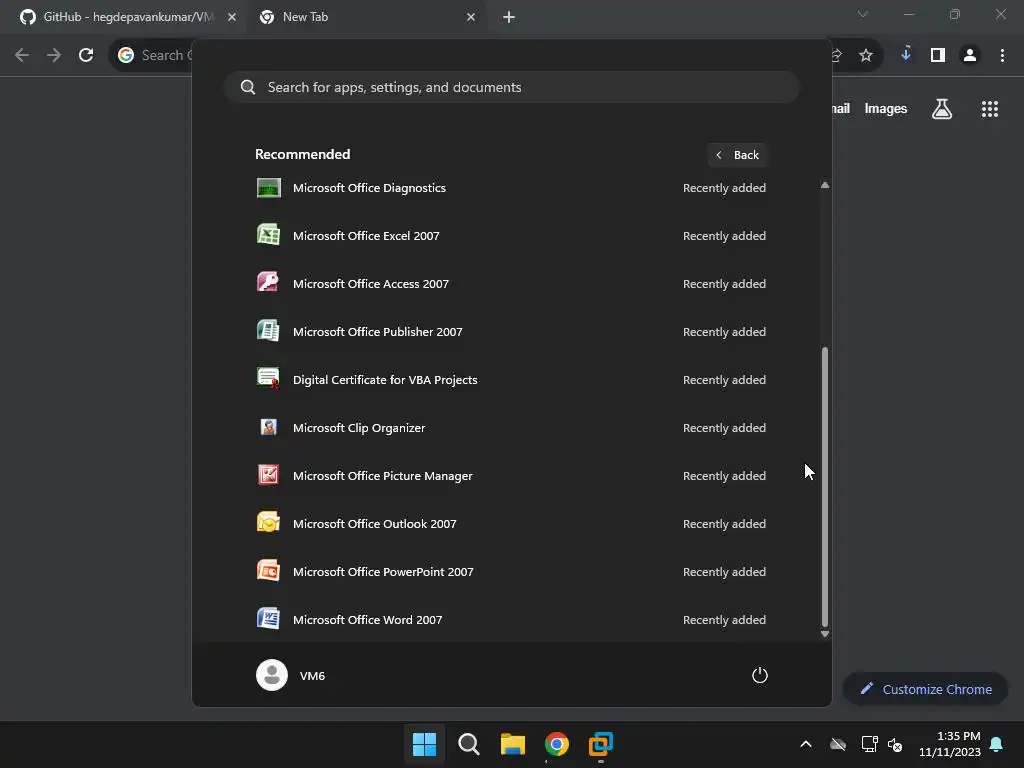
Task: Open Chrome downloads icon
Action: pyautogui.click(x=906, y=55)
